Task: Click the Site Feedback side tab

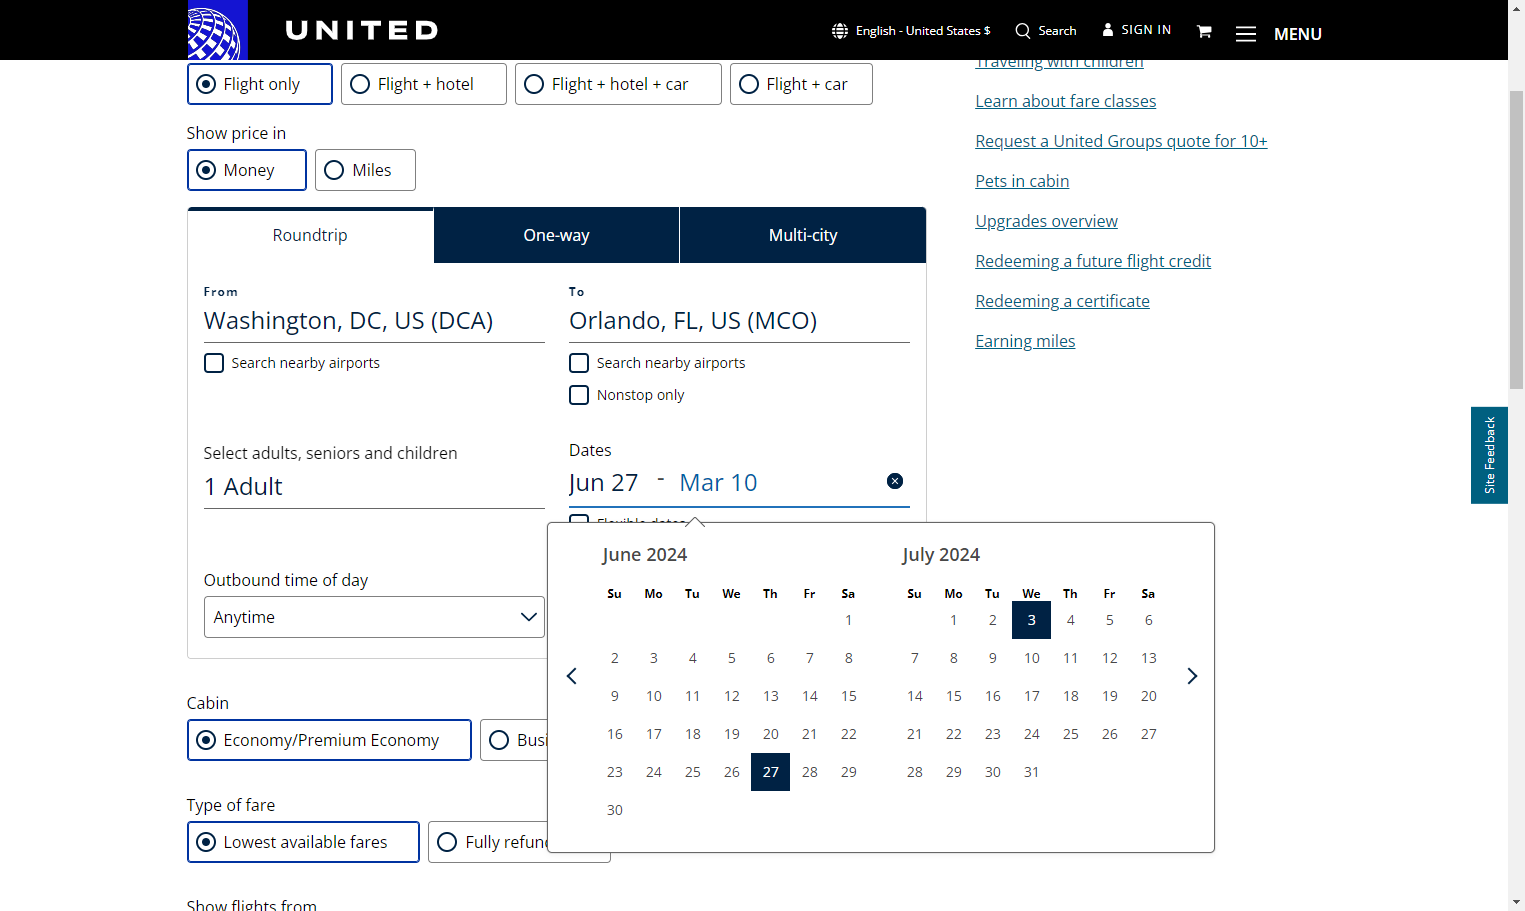Action: pos(1489,455)
